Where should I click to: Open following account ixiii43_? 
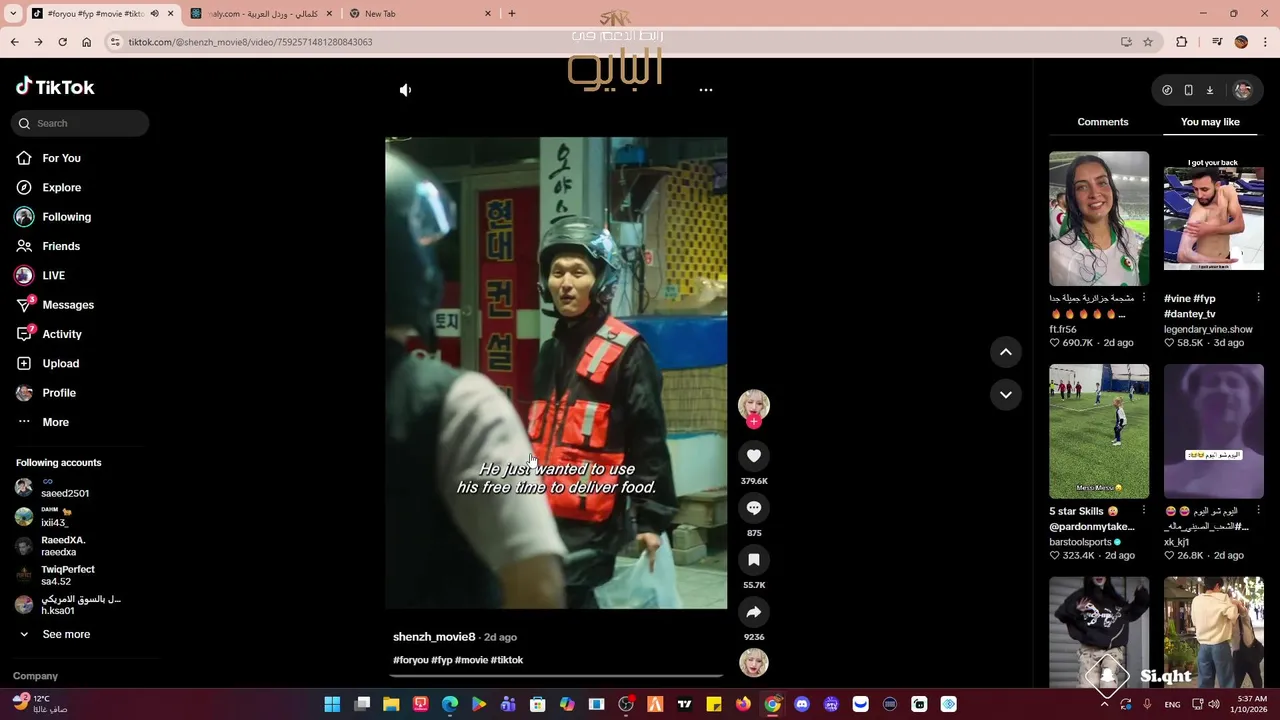[55, 517]
